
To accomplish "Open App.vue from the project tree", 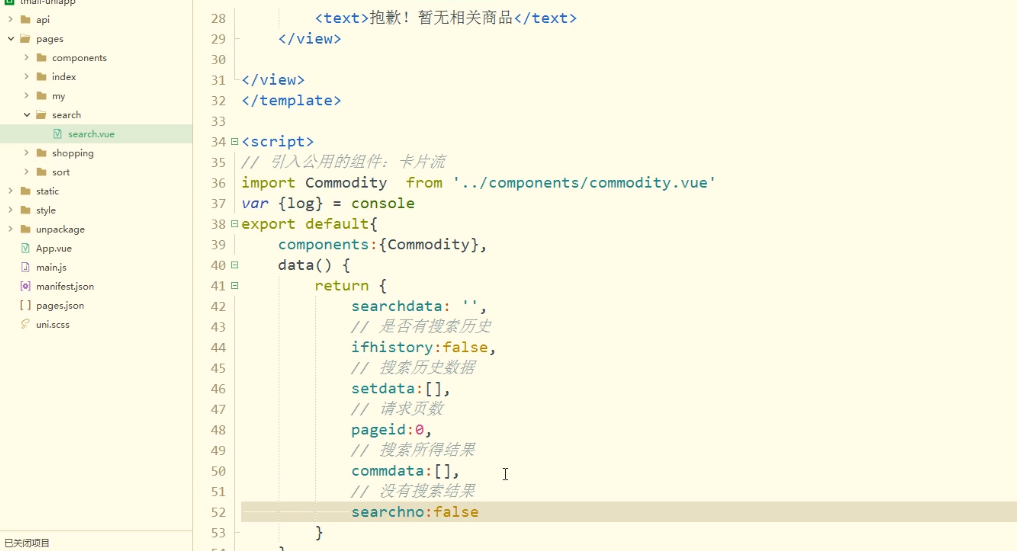I will pos(54,248).
